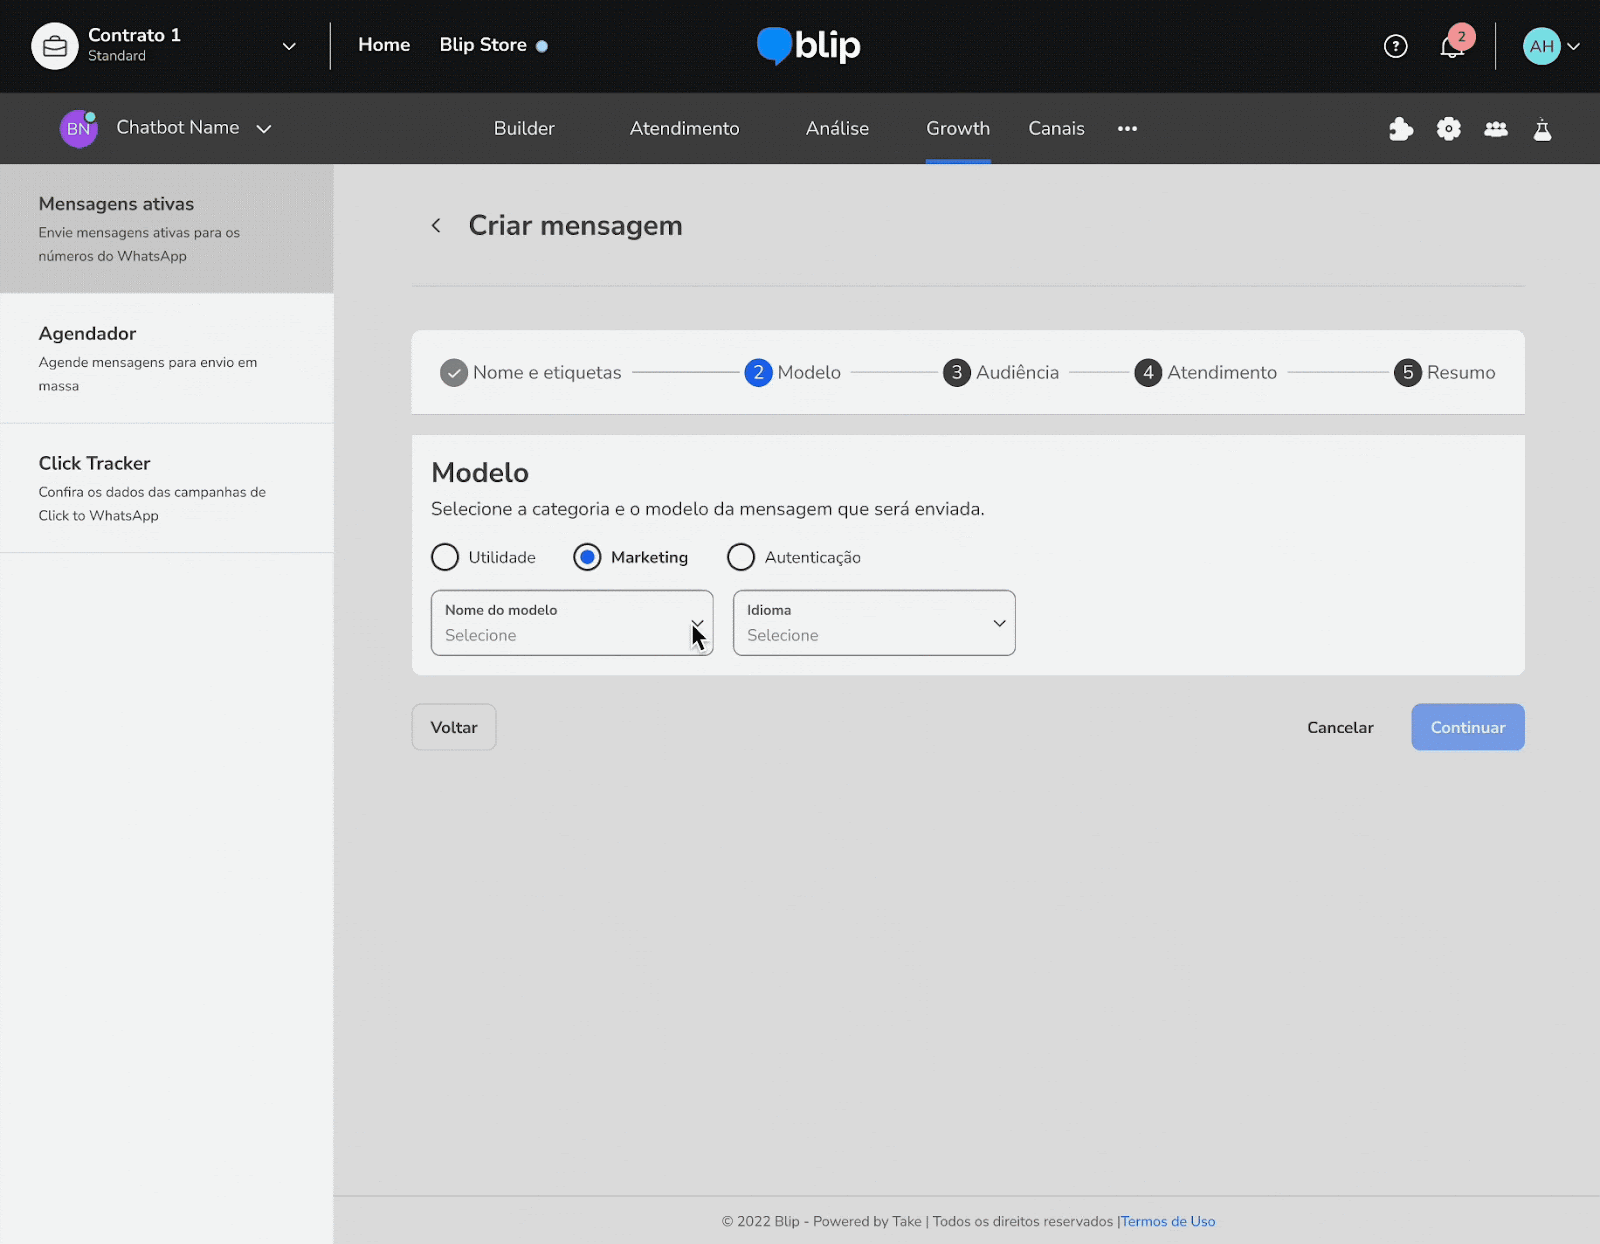The image size is (1600, 1244).
Task: Open the beta flask icon
Action: (x=1543, y=129)
